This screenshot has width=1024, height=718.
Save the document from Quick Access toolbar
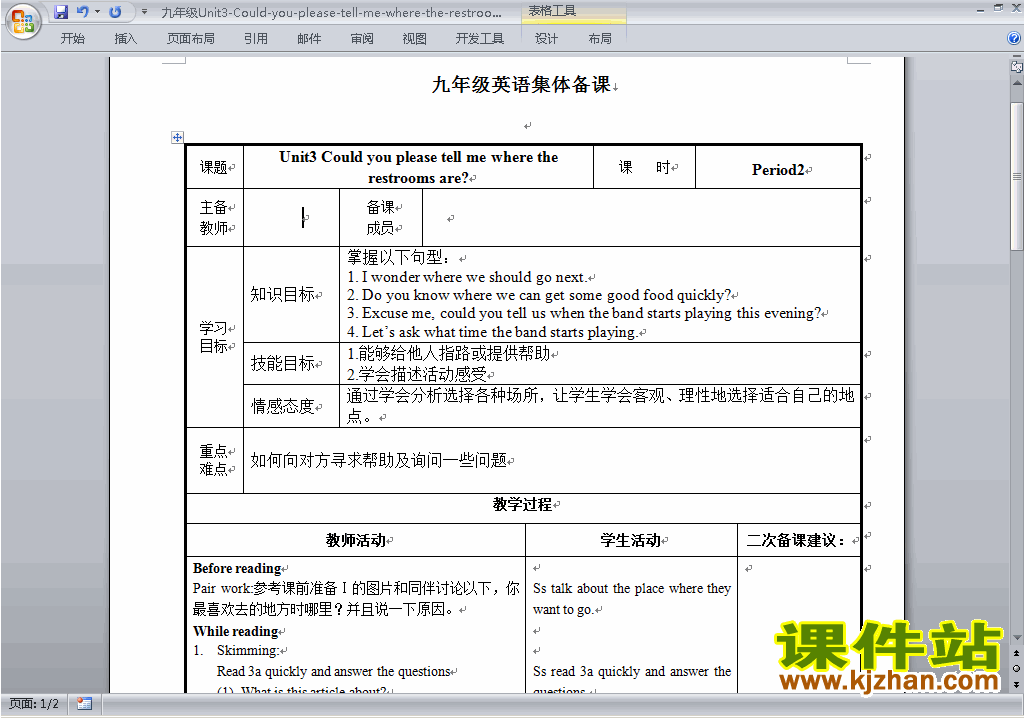pos(61,12)
